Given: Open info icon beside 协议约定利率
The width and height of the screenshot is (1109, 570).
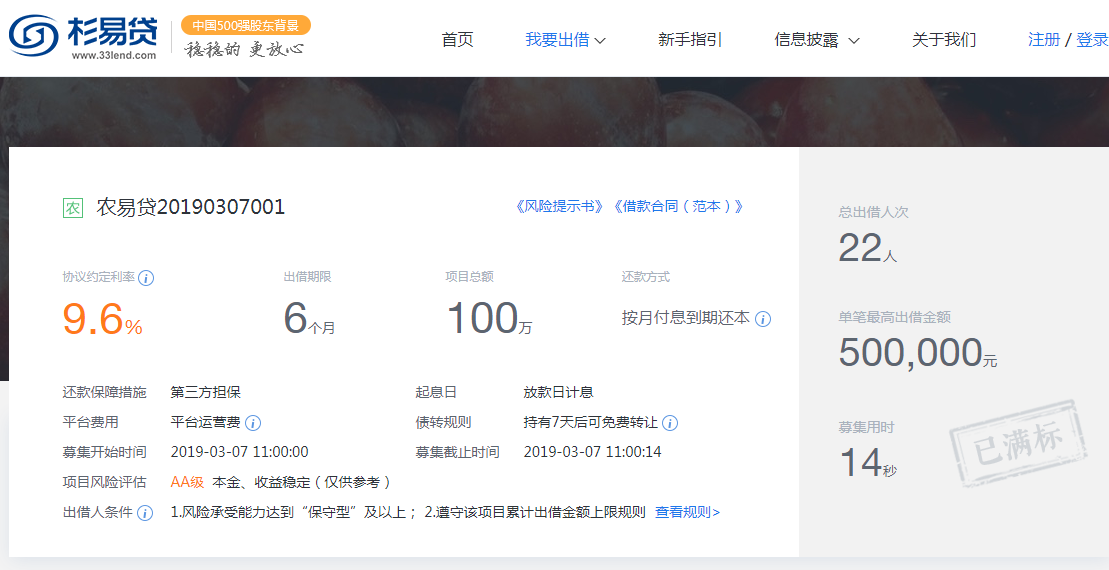Looking at the screenshot, I should click(x=146, y=278).
